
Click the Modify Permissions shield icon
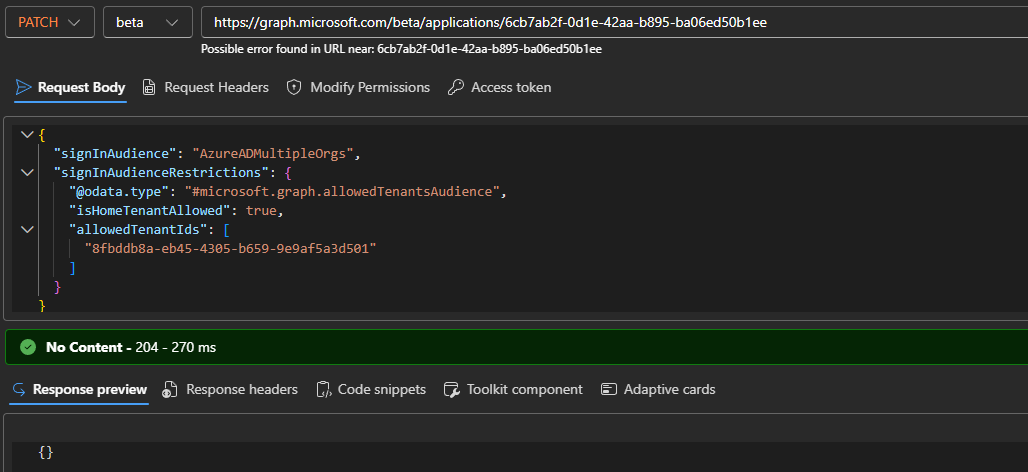pos(294,87)
